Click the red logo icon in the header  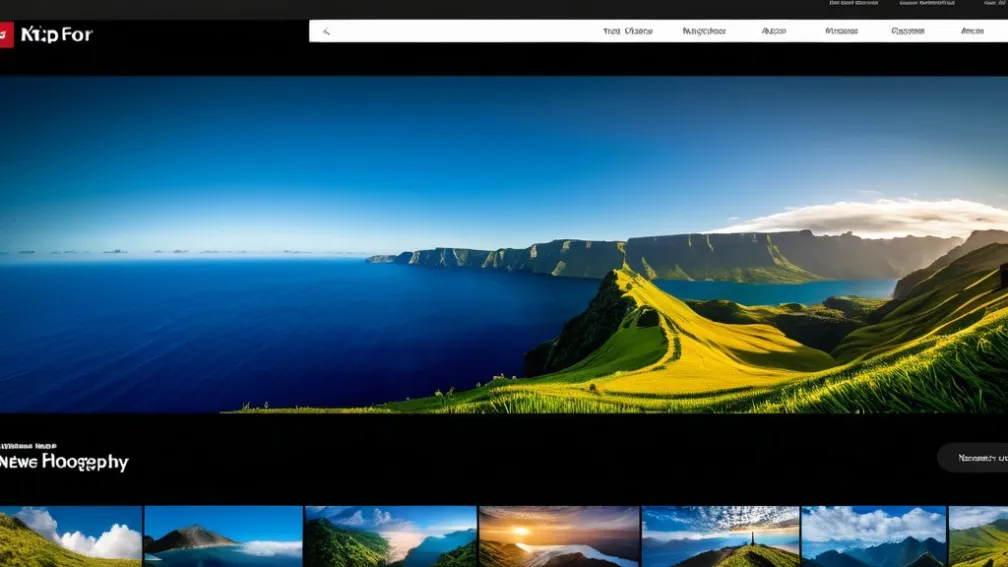pyautogui.click(x=6, y=35)
